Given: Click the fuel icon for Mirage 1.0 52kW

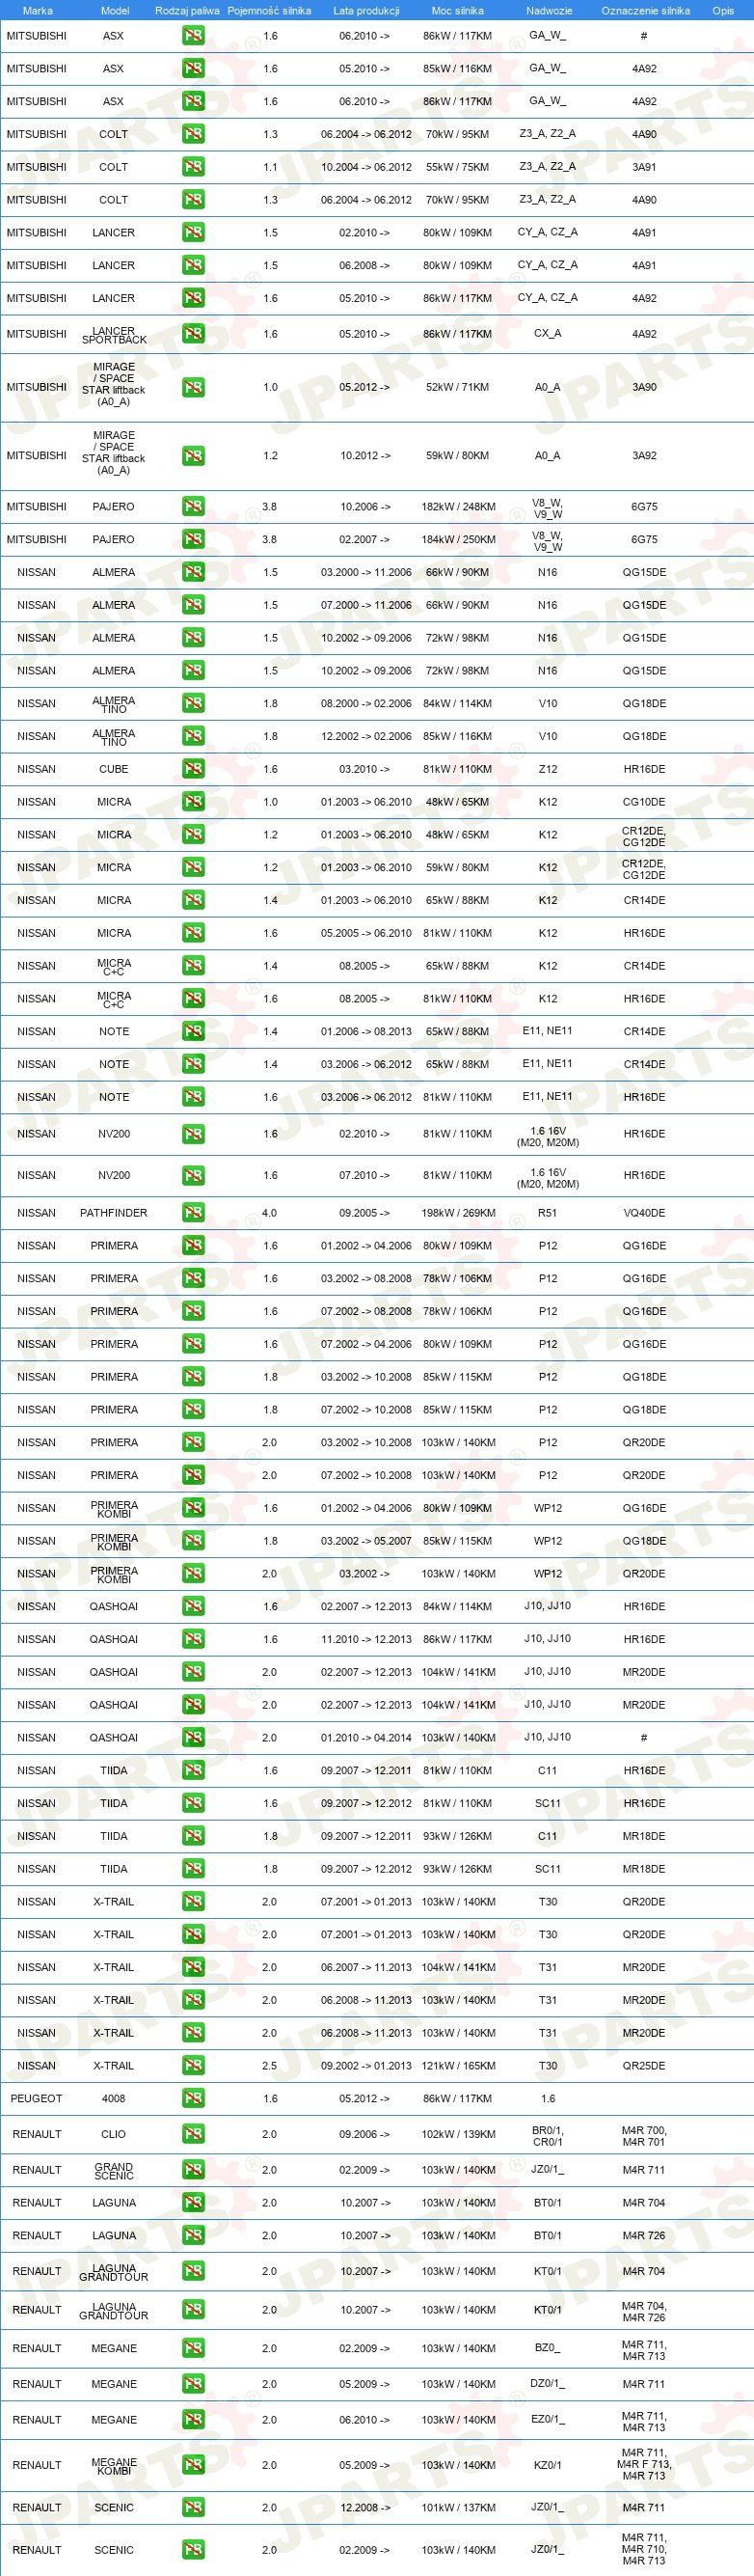Looking at the screenshot, I should point(193,387).
